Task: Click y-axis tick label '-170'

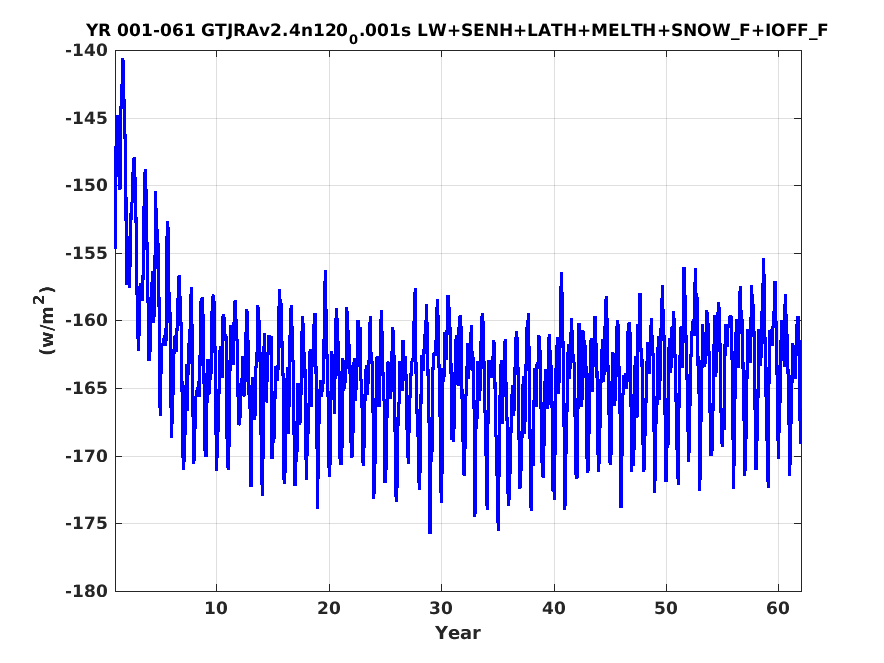Action: (x=86, y=456)
